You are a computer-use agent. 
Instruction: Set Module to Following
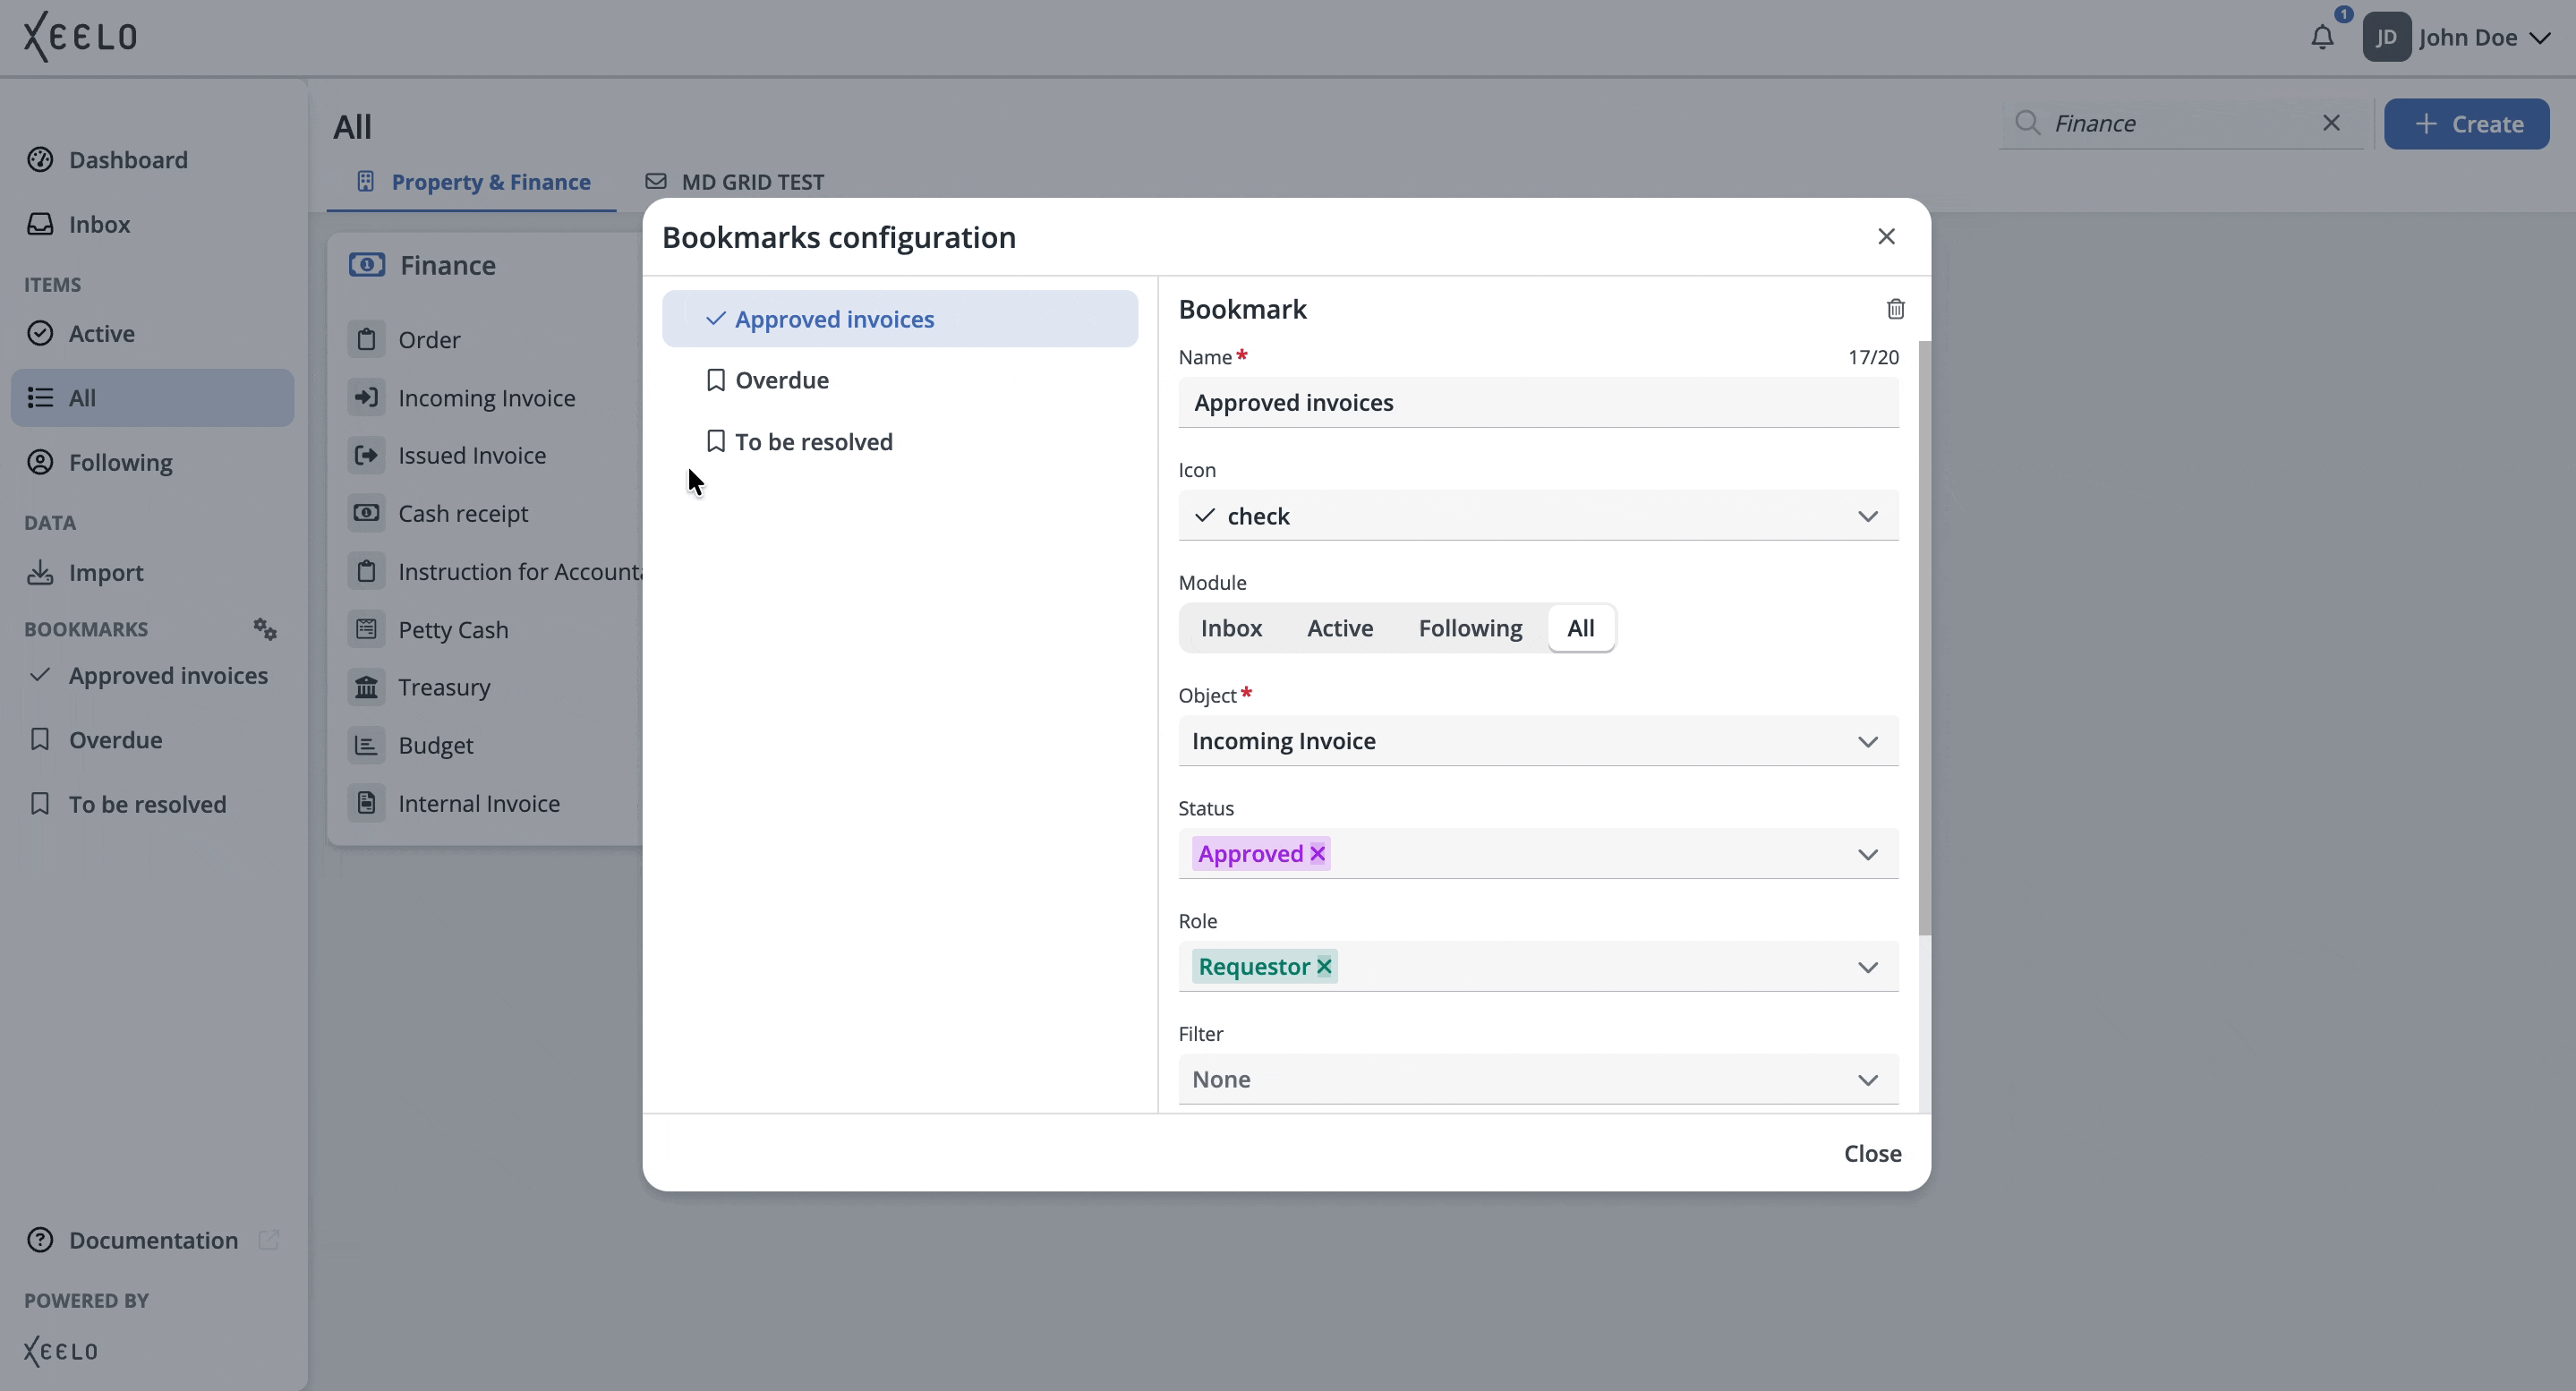point(1470,628)
